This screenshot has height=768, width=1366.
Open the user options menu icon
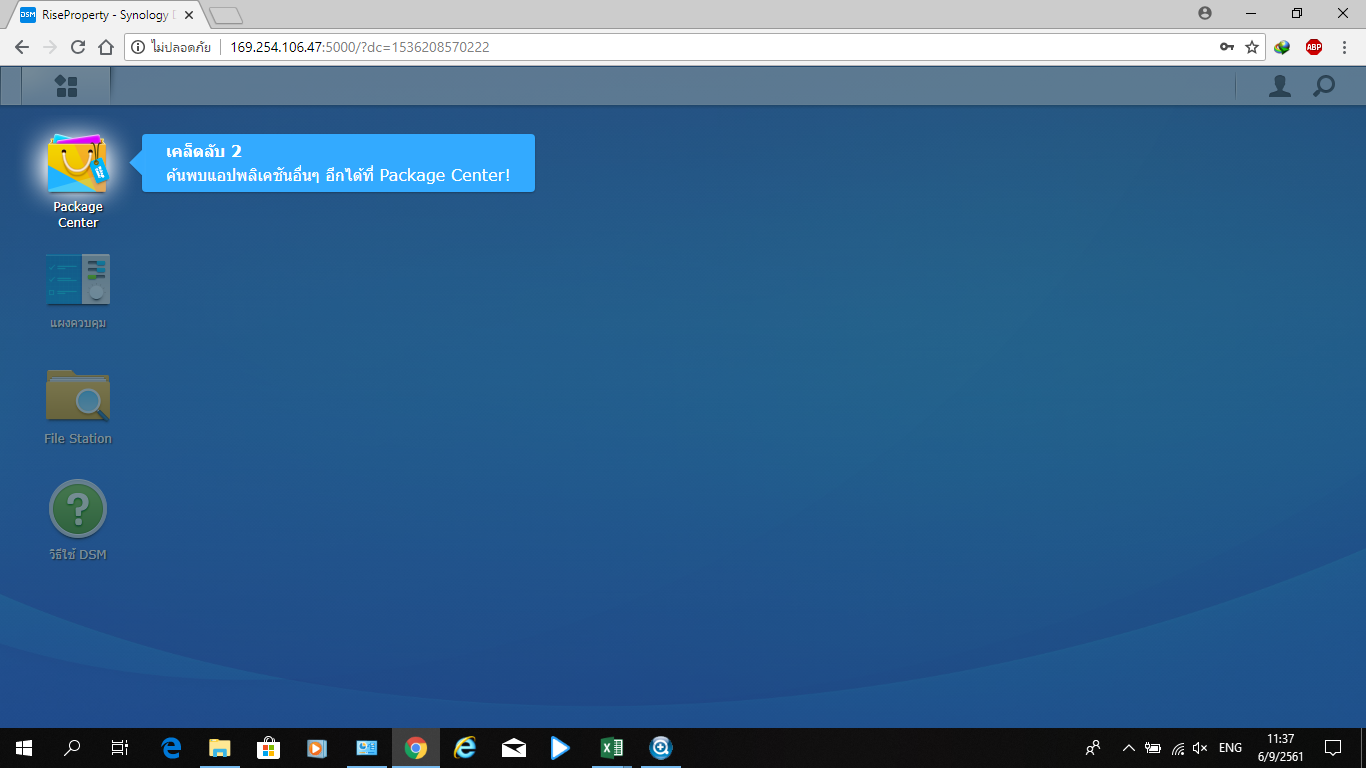pyautogui.click(x=1279, y=86)
